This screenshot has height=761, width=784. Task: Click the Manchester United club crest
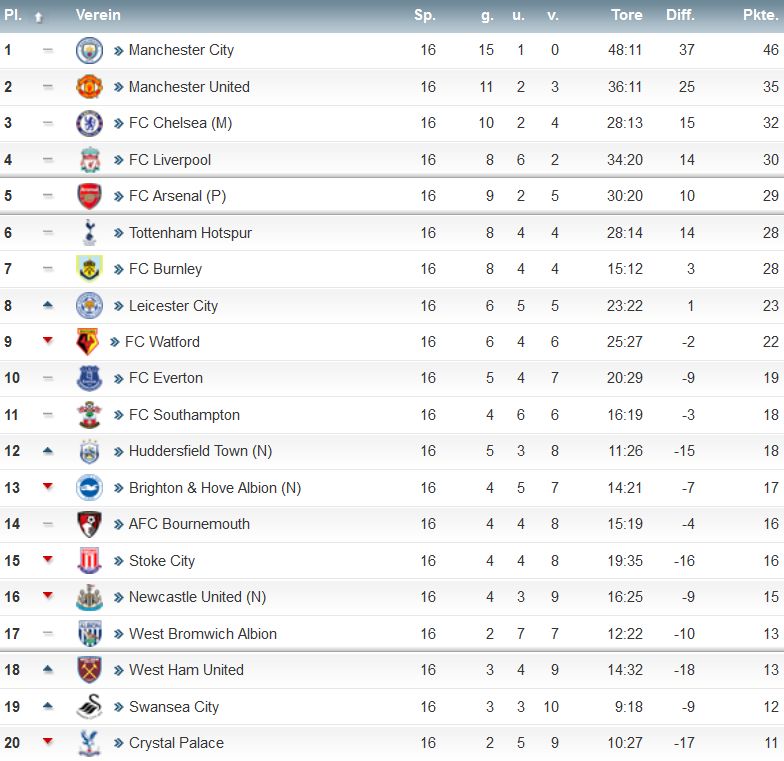pos(90,86)
